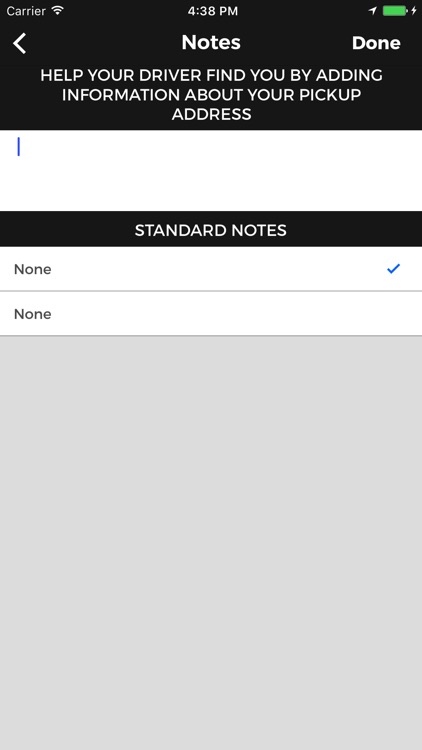Image resolution: width=422 pixels, height=750 pixels.
Task: Tap the charging bolt icon
Action: pos(414,11)
